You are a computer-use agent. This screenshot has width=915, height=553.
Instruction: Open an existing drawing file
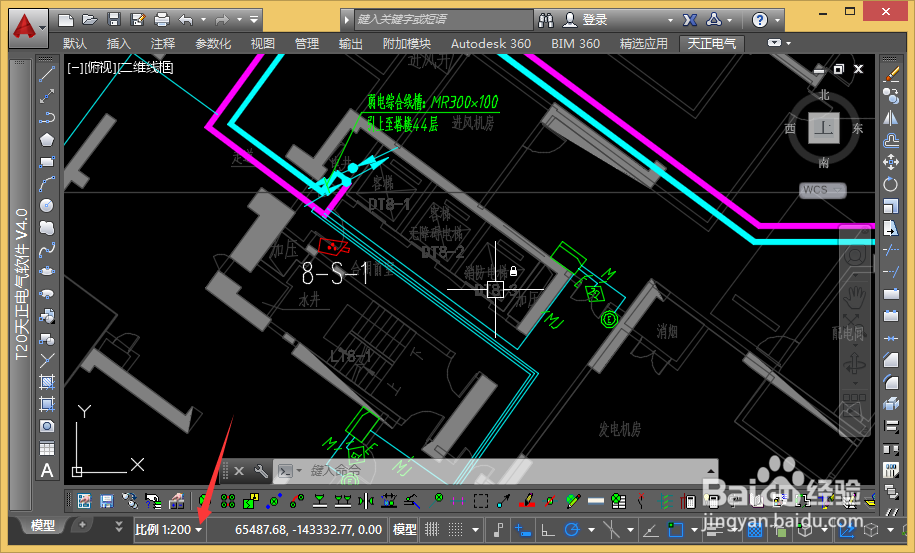(90, 20)
